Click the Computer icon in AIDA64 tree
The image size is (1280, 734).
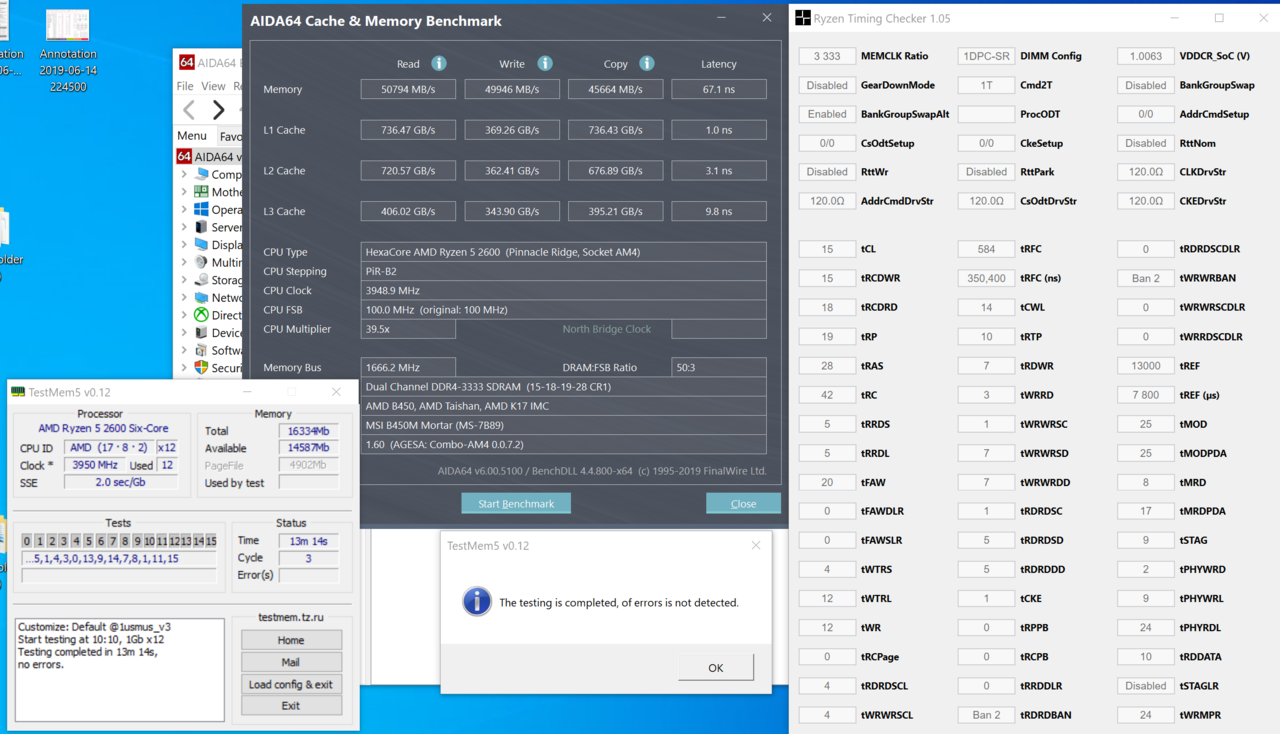201,174
